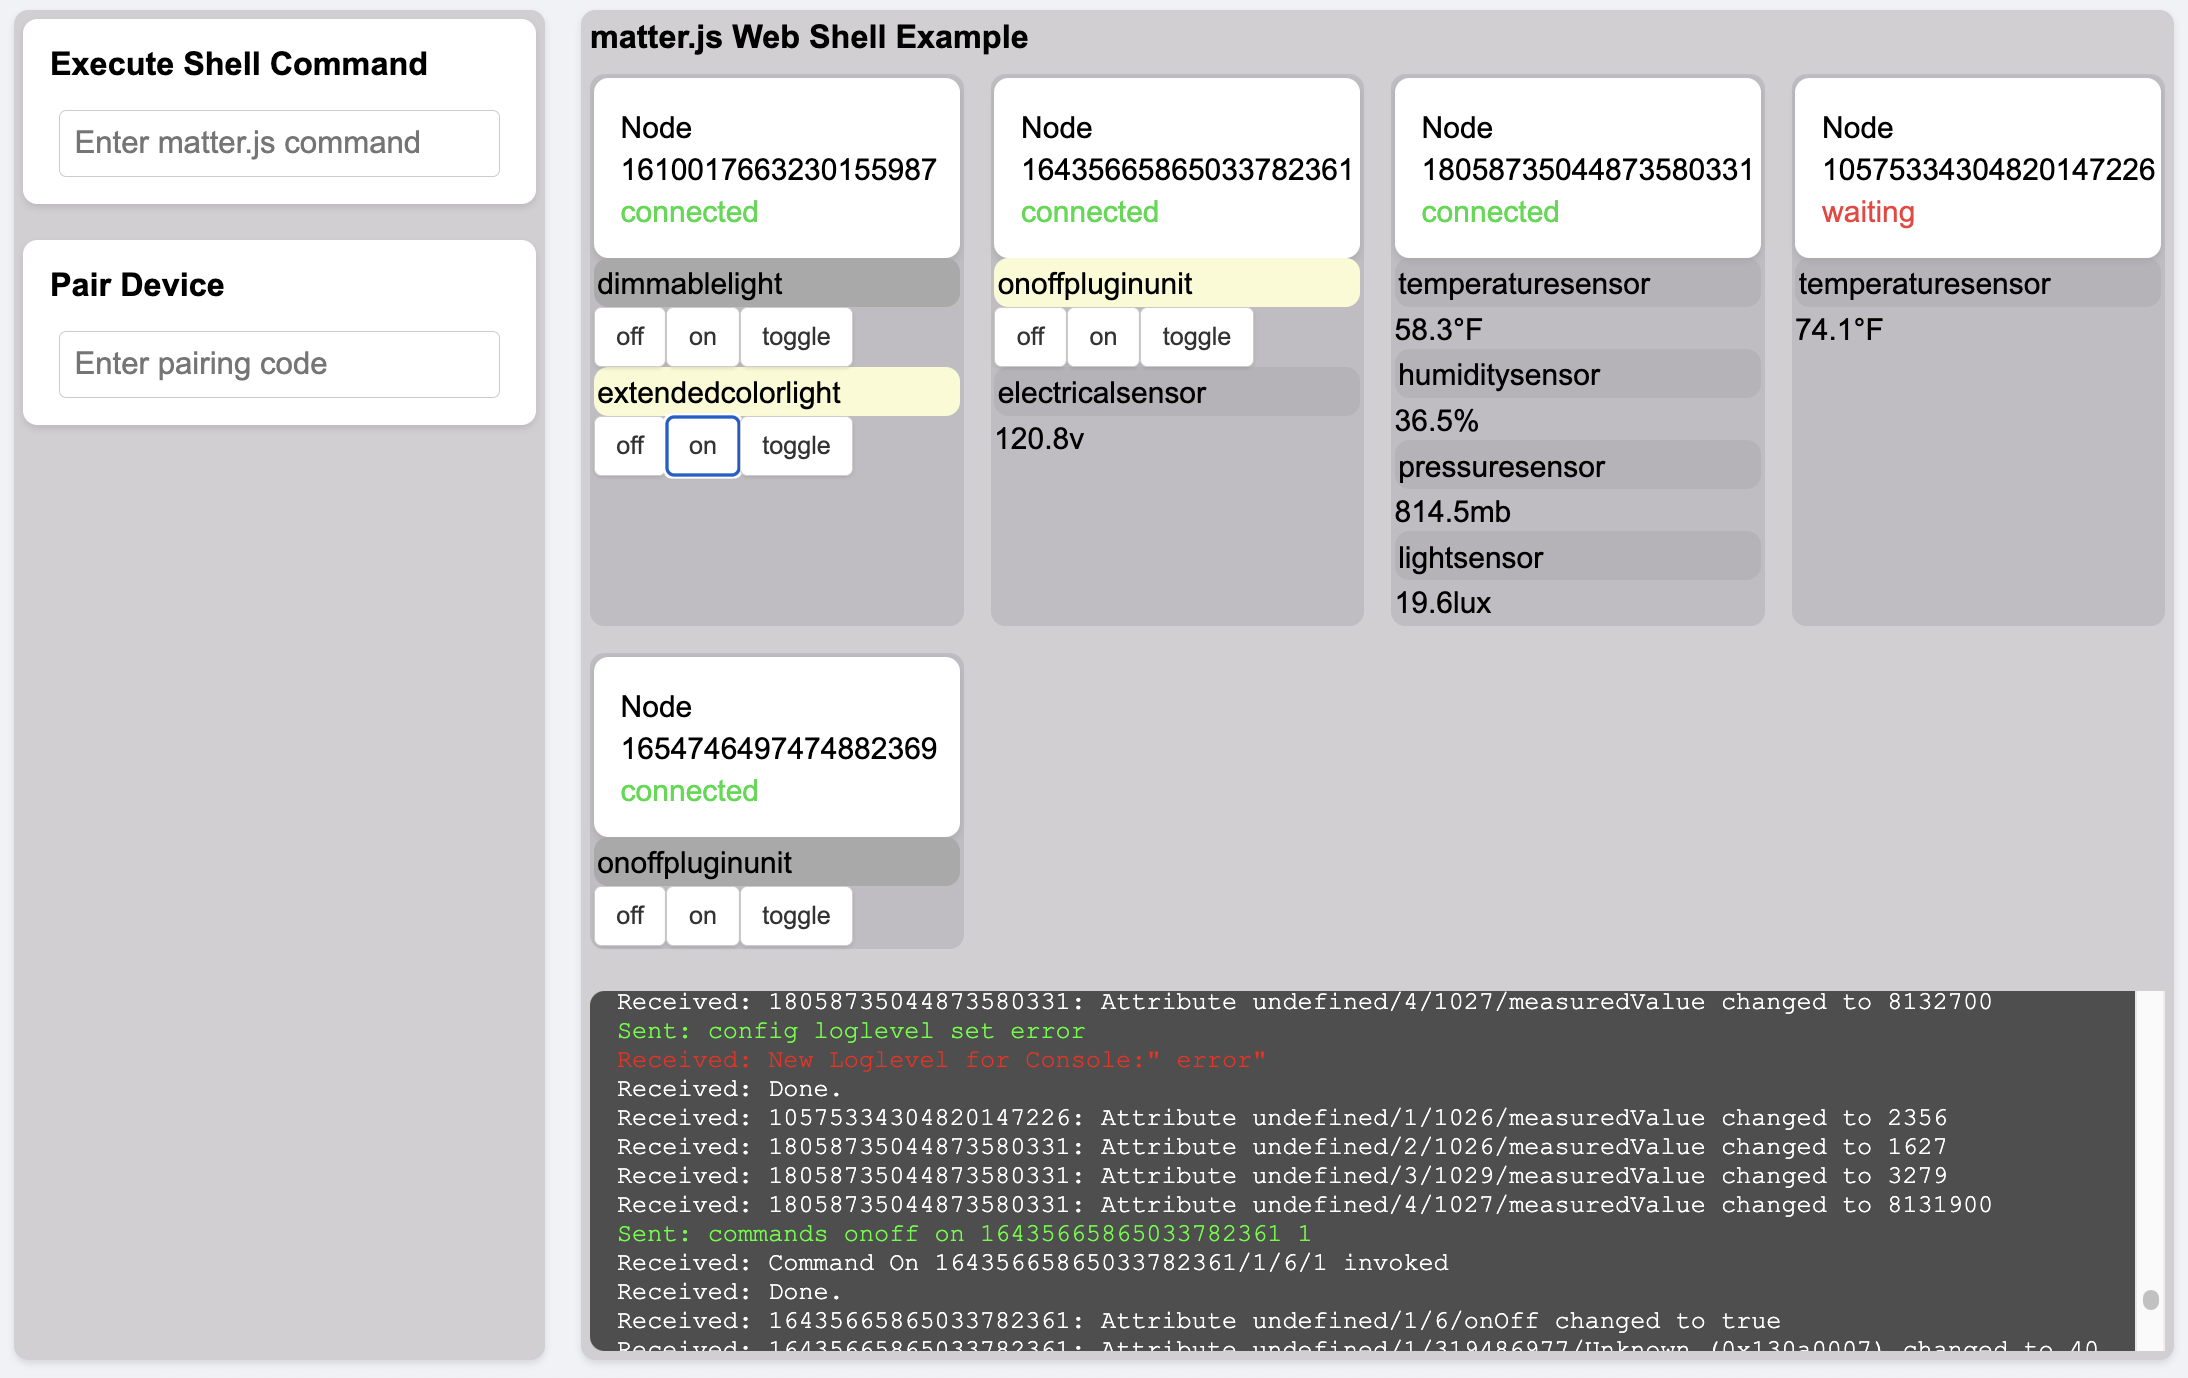Click the electricalsensor label

[x=1177, y=393]
